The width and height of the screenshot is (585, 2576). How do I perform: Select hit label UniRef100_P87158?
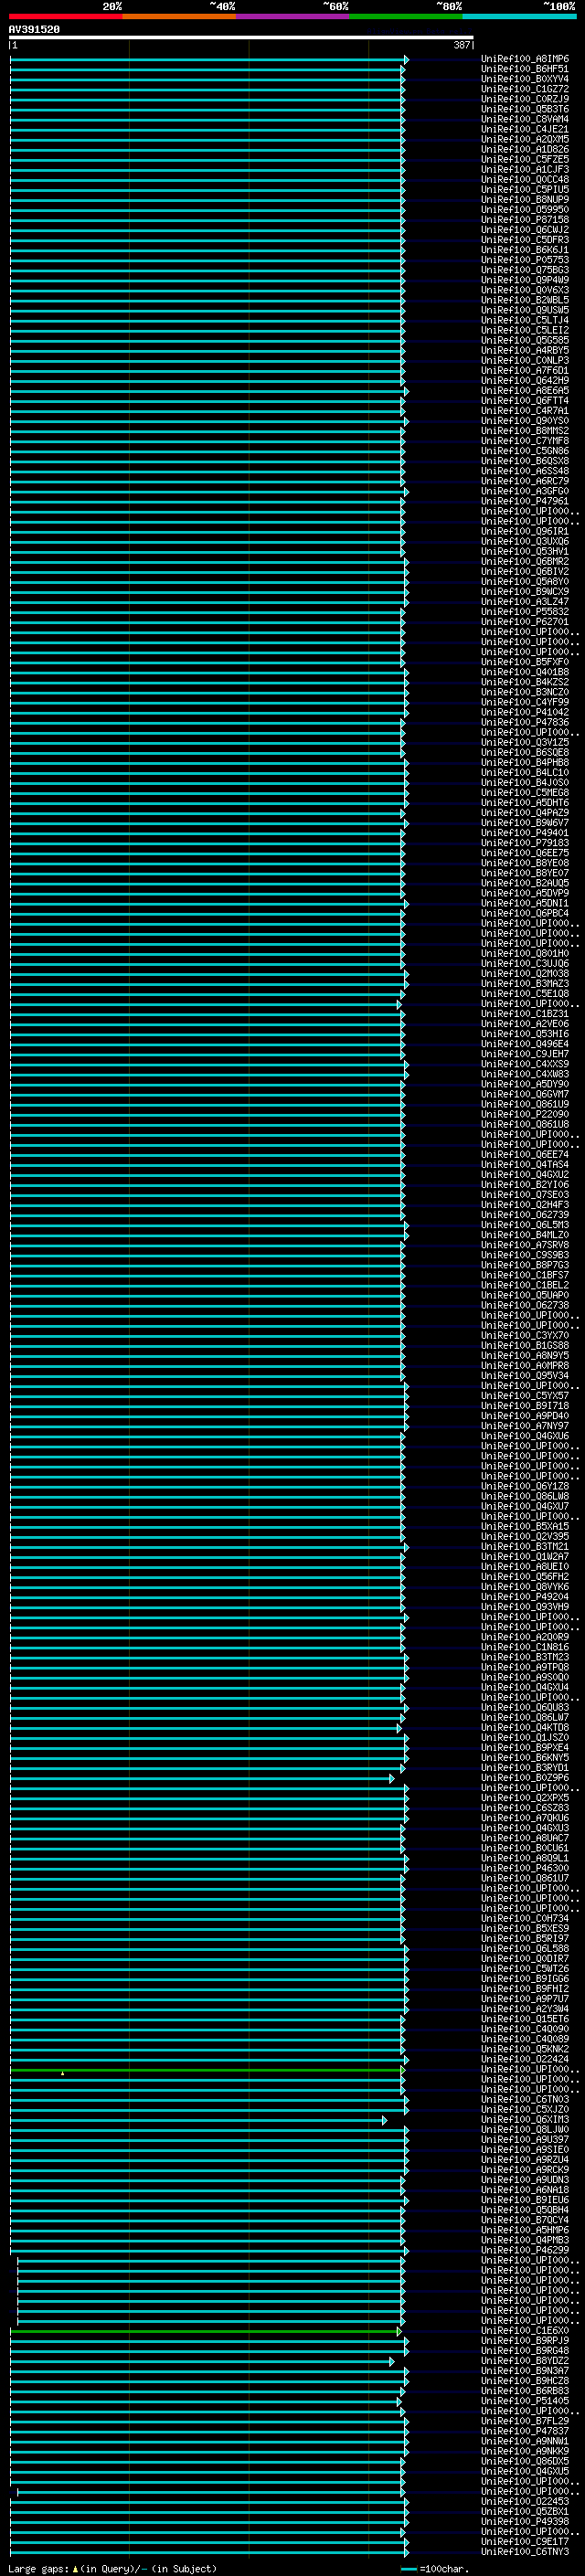tap(525, 219)
